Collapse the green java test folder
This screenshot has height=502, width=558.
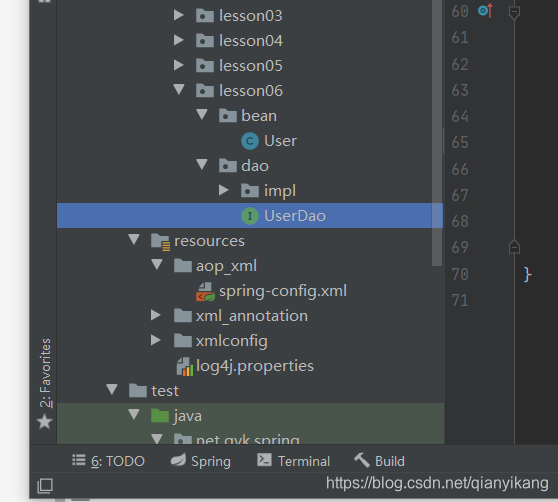coord(134,414)
